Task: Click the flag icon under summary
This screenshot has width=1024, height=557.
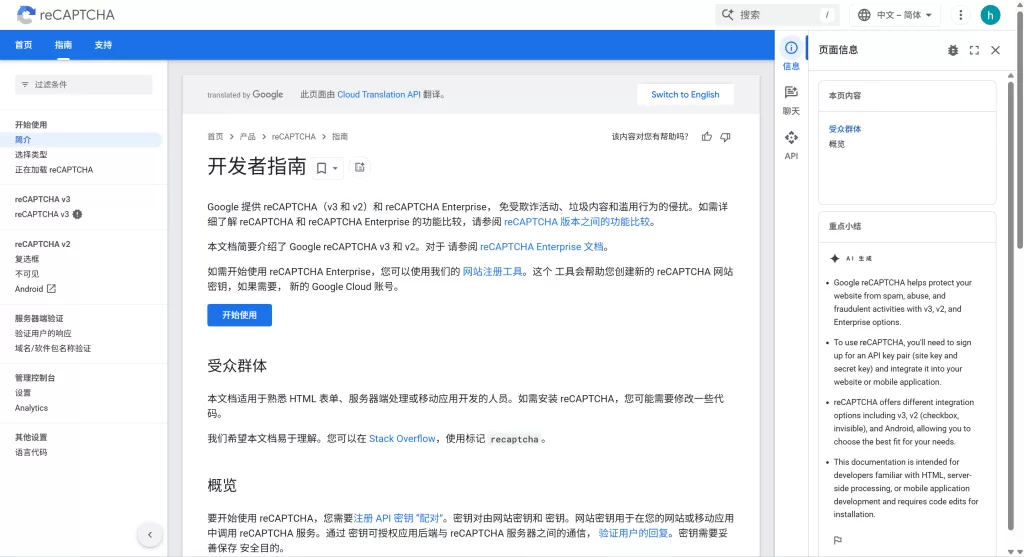Action: point(838,540)
